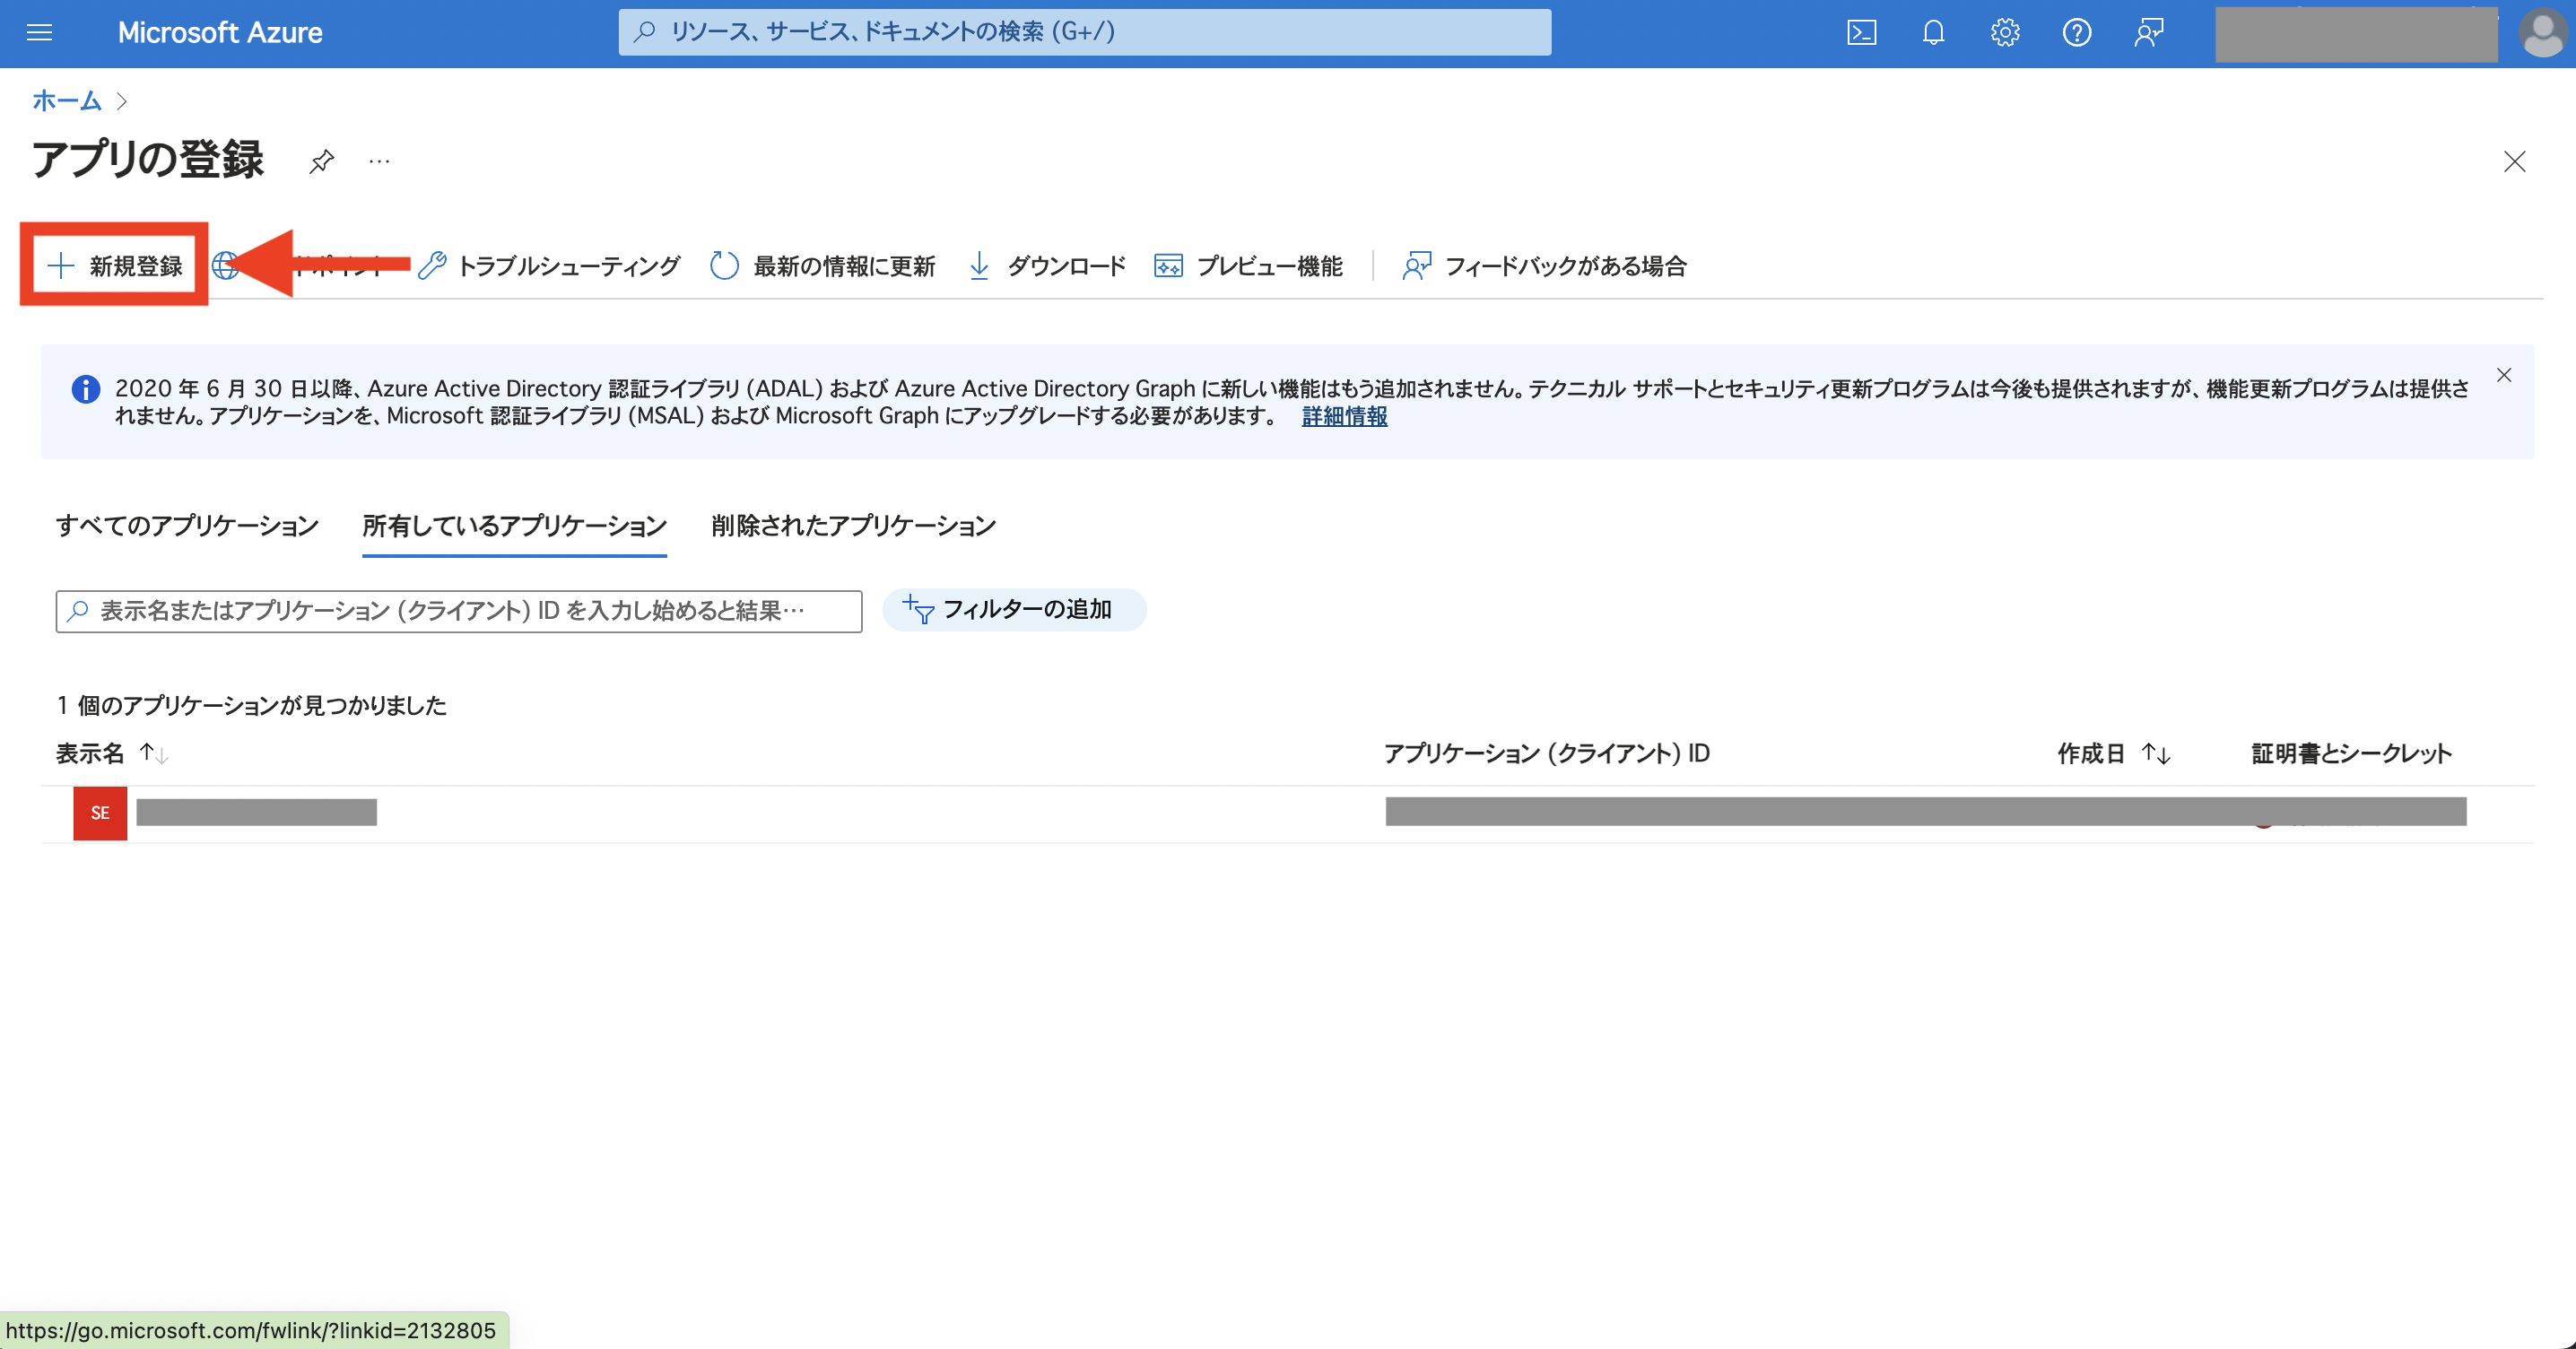Image resolution: width=2576 pixels, height=1349 pixels.
Task: Dismiss the ADAL information banner
Action: (2504, 375)
